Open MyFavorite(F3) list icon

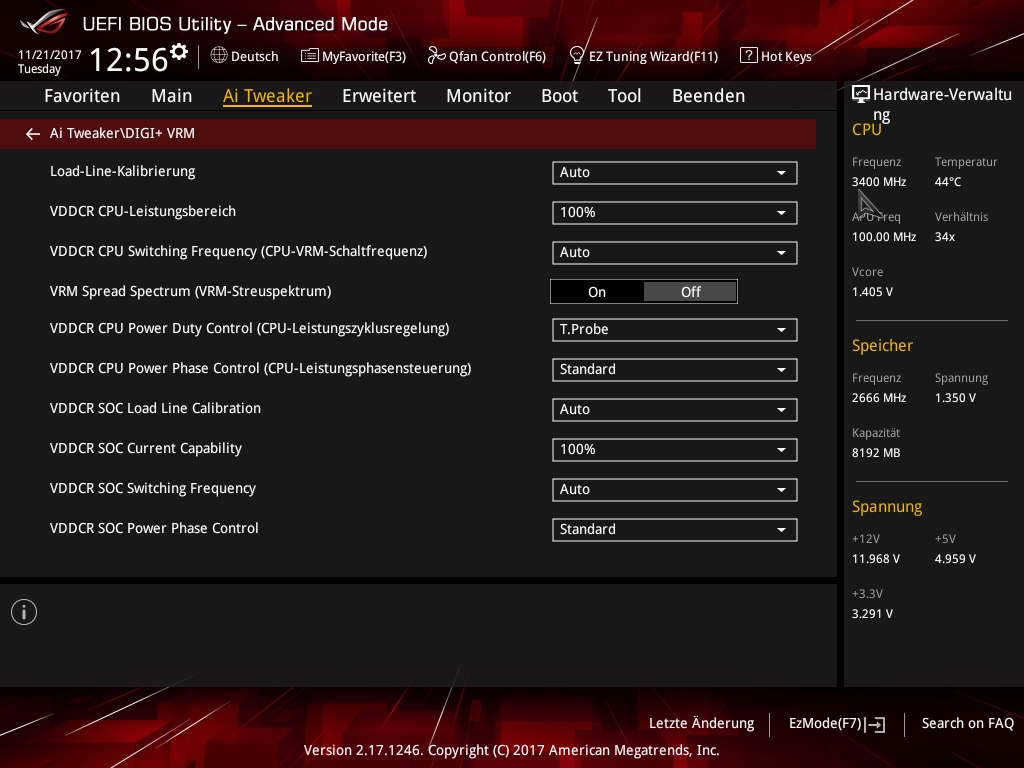click(310, 56)
